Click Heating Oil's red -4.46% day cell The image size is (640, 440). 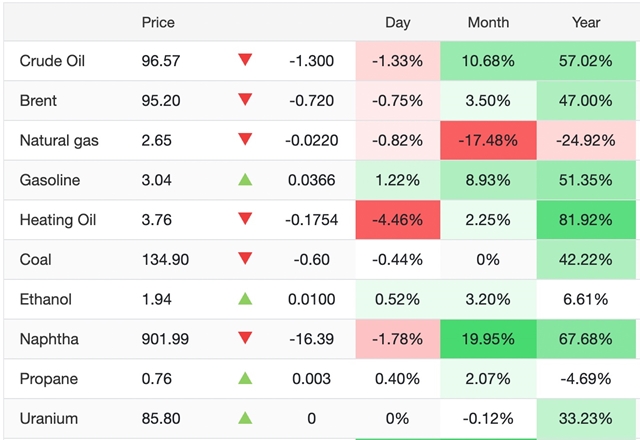pyautogui.click(x=397, y=220)
